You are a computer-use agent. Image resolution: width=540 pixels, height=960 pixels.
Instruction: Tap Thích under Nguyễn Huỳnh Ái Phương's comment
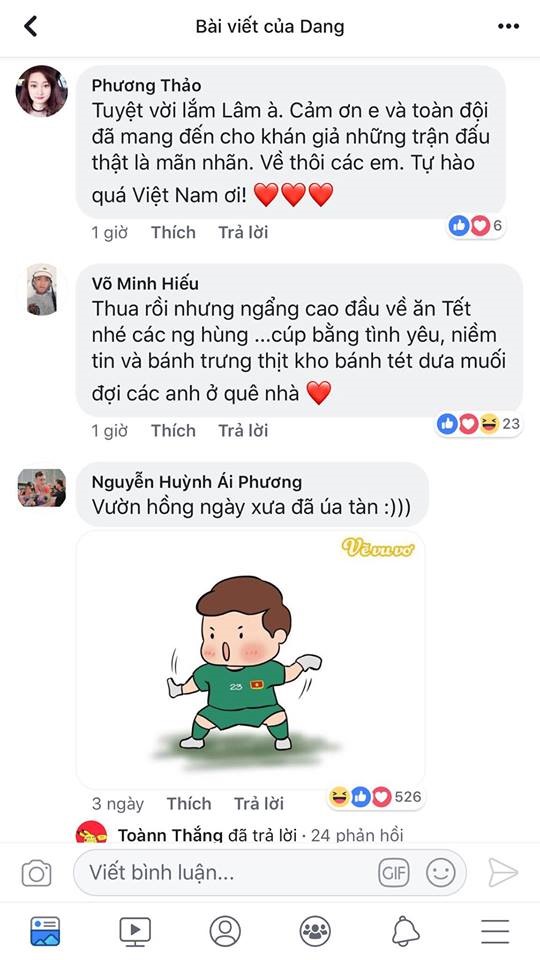tap(189, 804)
